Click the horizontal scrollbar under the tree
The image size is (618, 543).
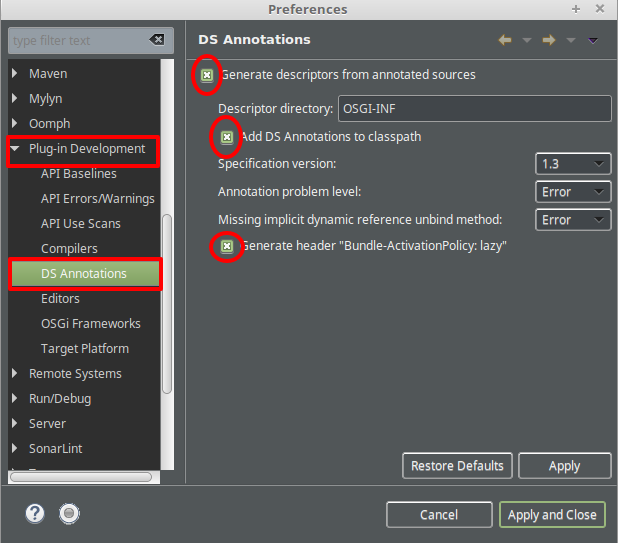pos(81,477)
